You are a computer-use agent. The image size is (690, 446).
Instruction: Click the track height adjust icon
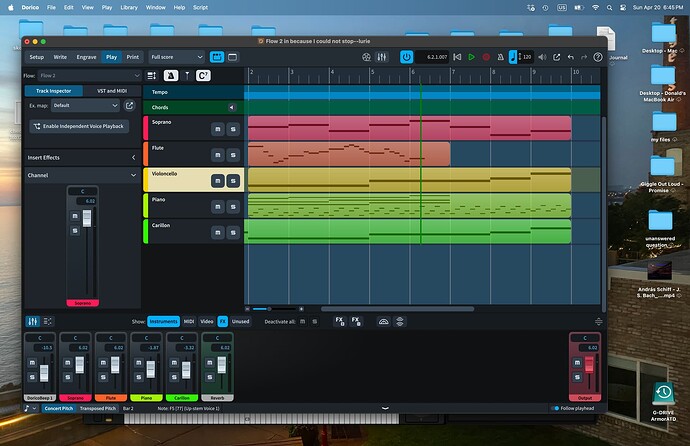point(151,76)
